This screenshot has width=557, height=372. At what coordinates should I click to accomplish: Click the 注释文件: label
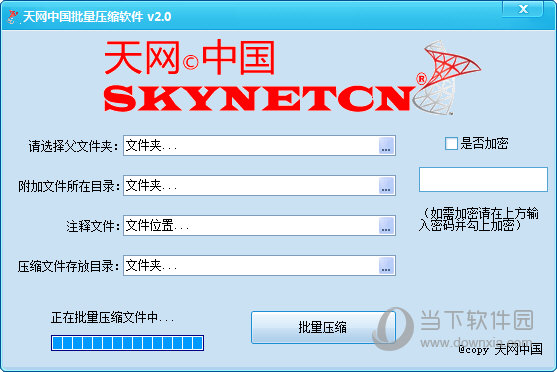click(x=93, y=226)
